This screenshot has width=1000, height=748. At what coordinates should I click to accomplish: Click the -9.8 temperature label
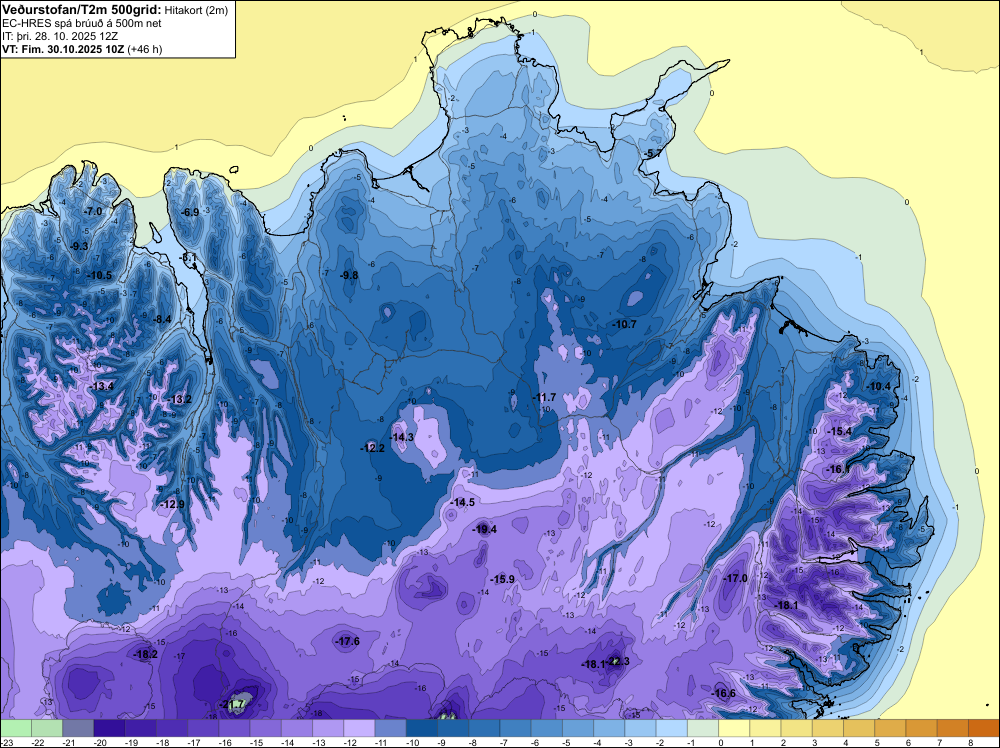[x=349, y=275]
